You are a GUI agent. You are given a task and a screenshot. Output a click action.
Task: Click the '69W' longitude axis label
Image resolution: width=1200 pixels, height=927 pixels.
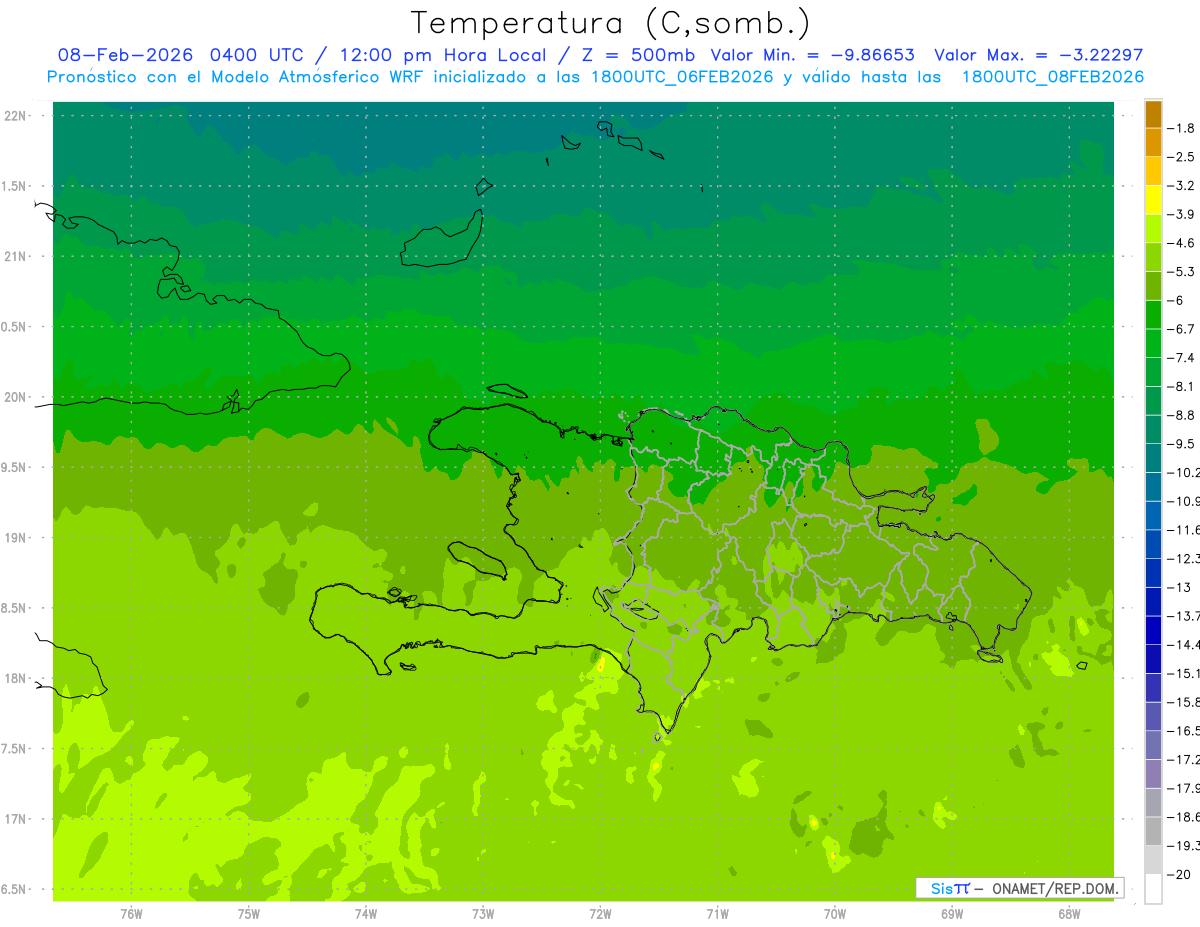(x=952, y=913)
